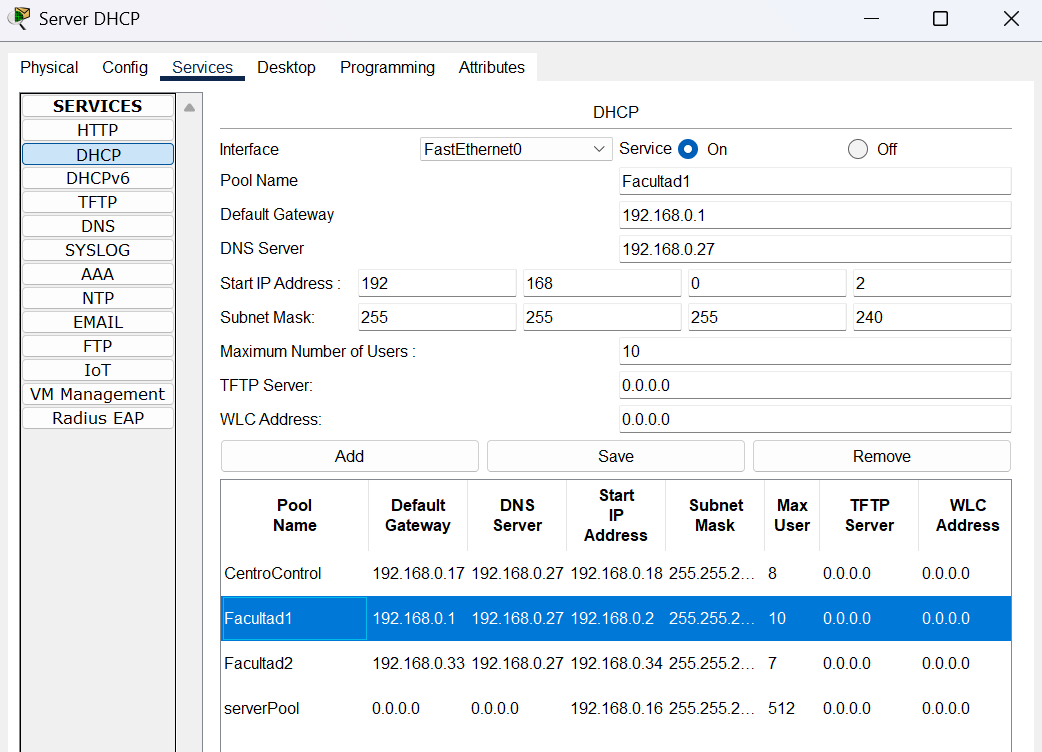Click Subnet Mask fourth octet field 240

pos(932,317)
